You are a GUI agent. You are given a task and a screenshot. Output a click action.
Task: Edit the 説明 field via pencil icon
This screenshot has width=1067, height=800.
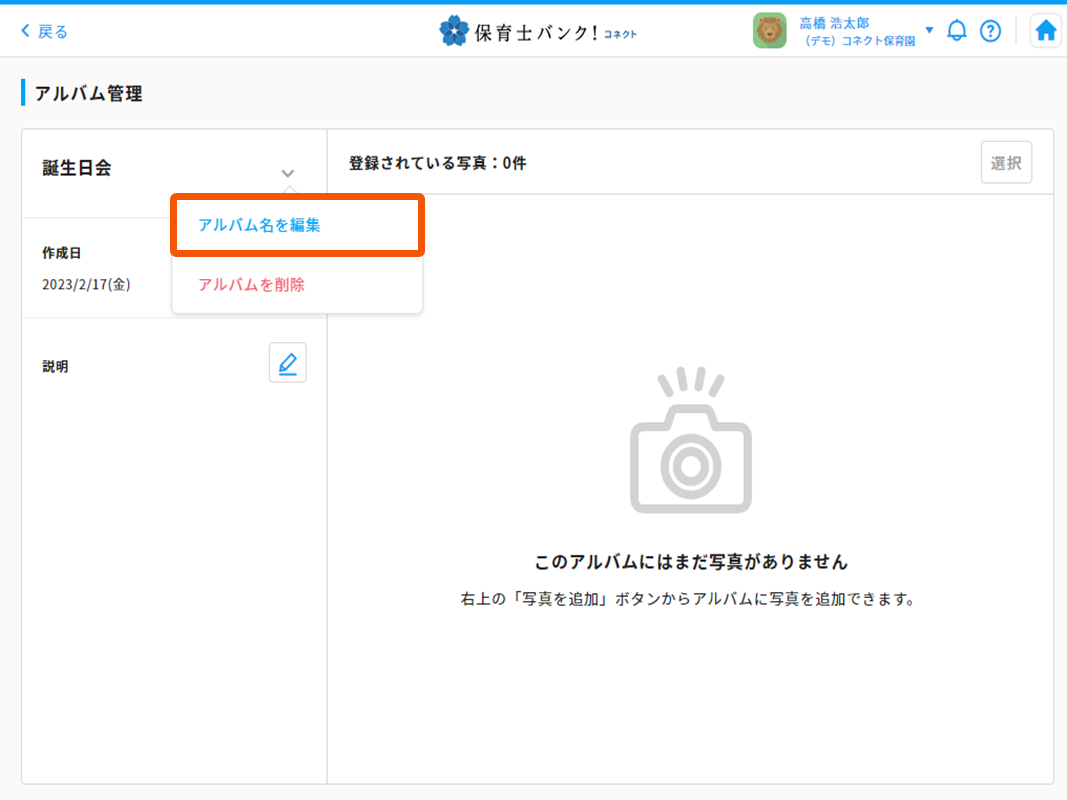click(287, 362)
